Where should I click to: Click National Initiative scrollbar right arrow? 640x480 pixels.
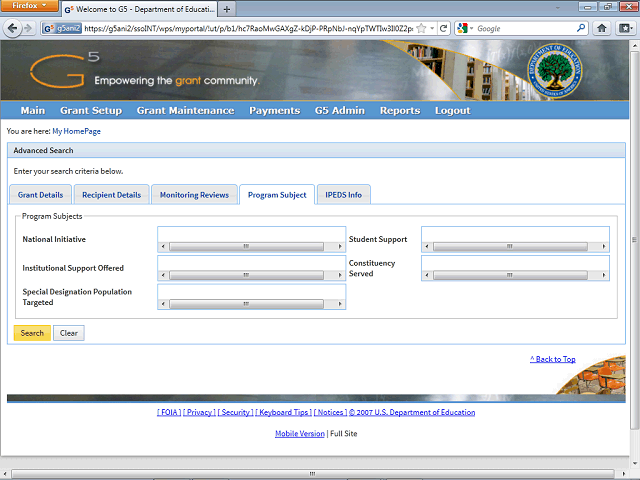(x=340, y=247)
